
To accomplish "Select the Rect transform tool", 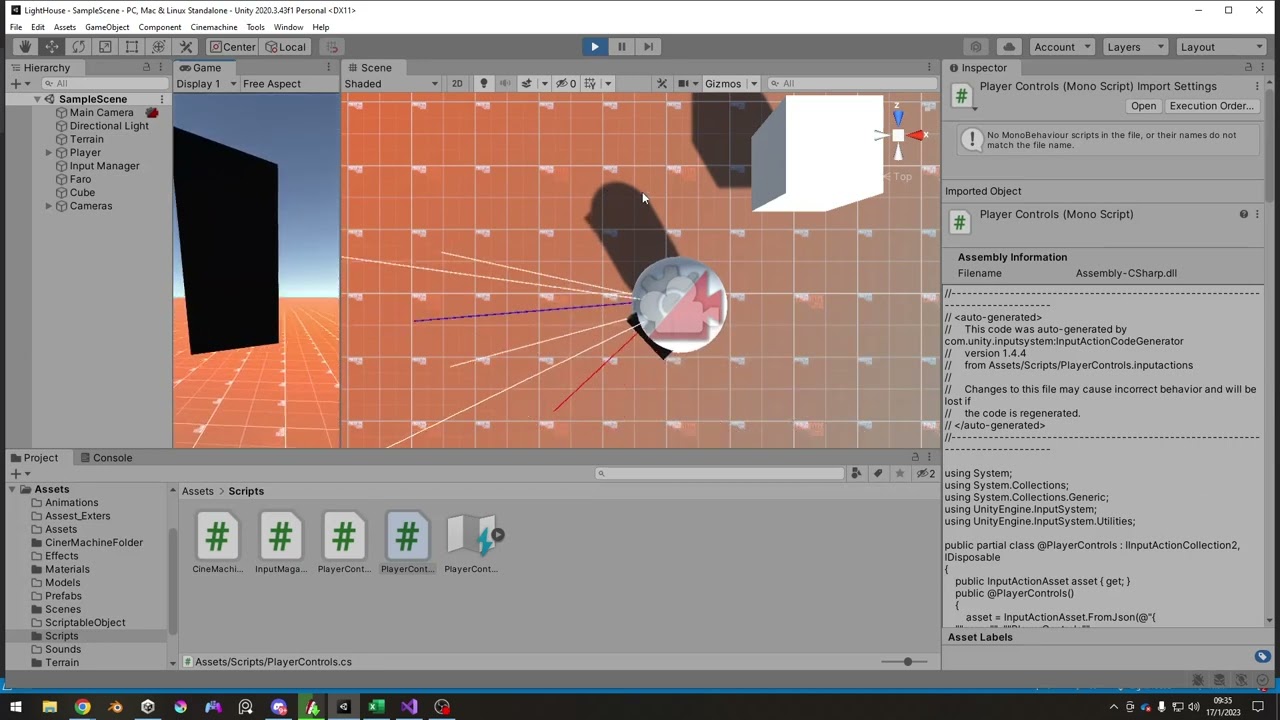I will (132, 47).
